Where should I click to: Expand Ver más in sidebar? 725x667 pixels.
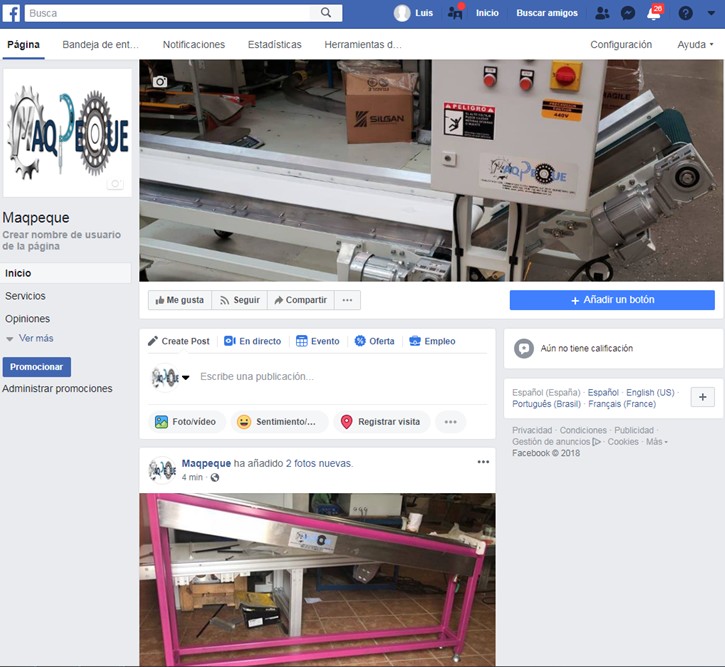click(x=30, y=338)
